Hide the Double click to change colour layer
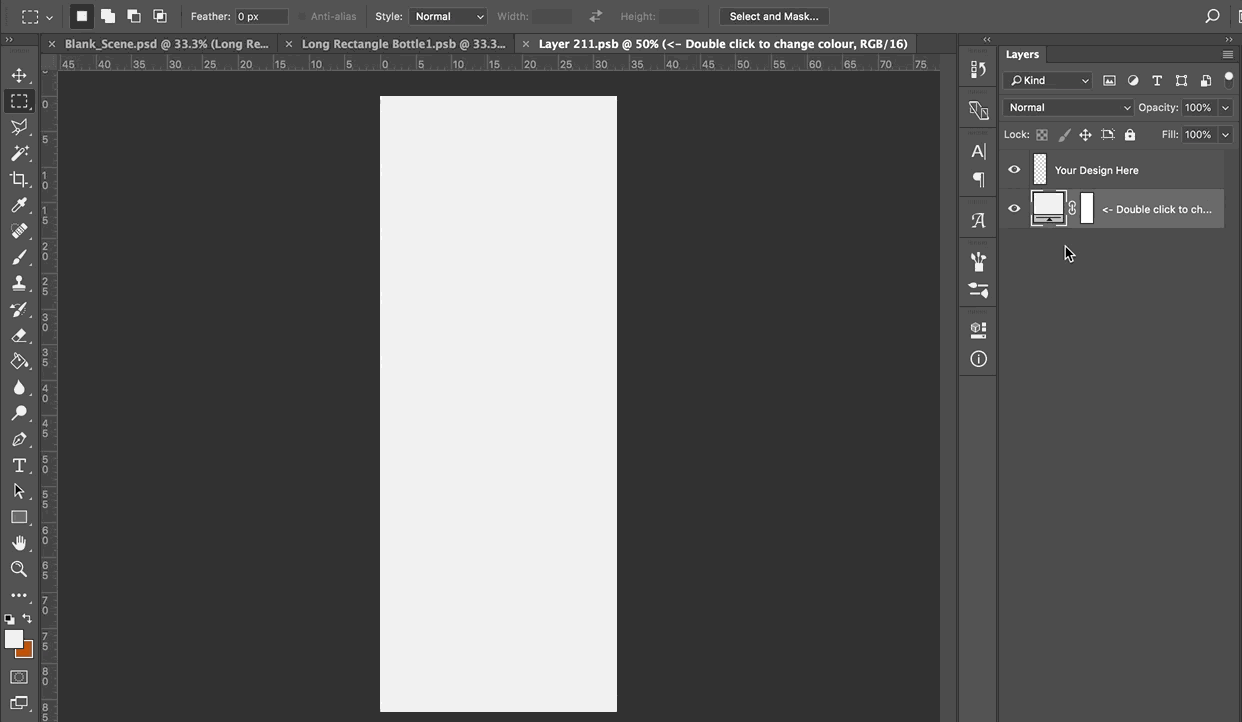 (x=1014, y=209)
